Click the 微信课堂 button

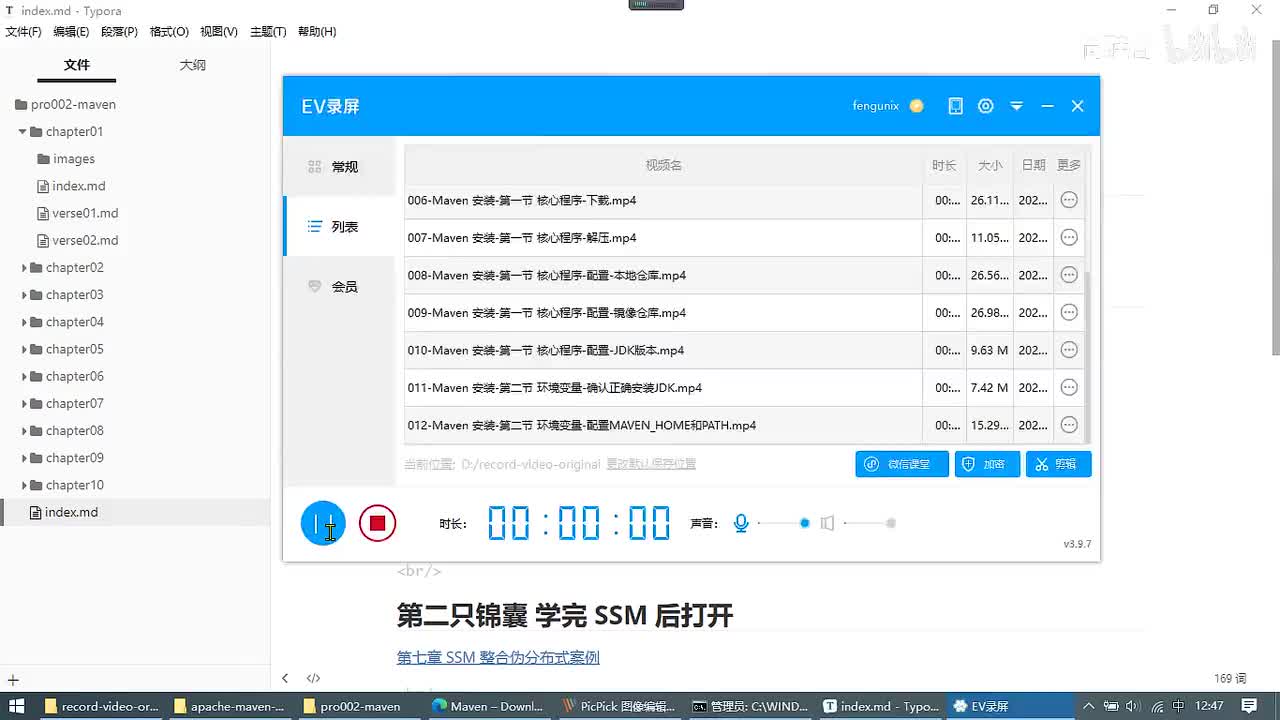pyautogui.click(x=902, y=464)
